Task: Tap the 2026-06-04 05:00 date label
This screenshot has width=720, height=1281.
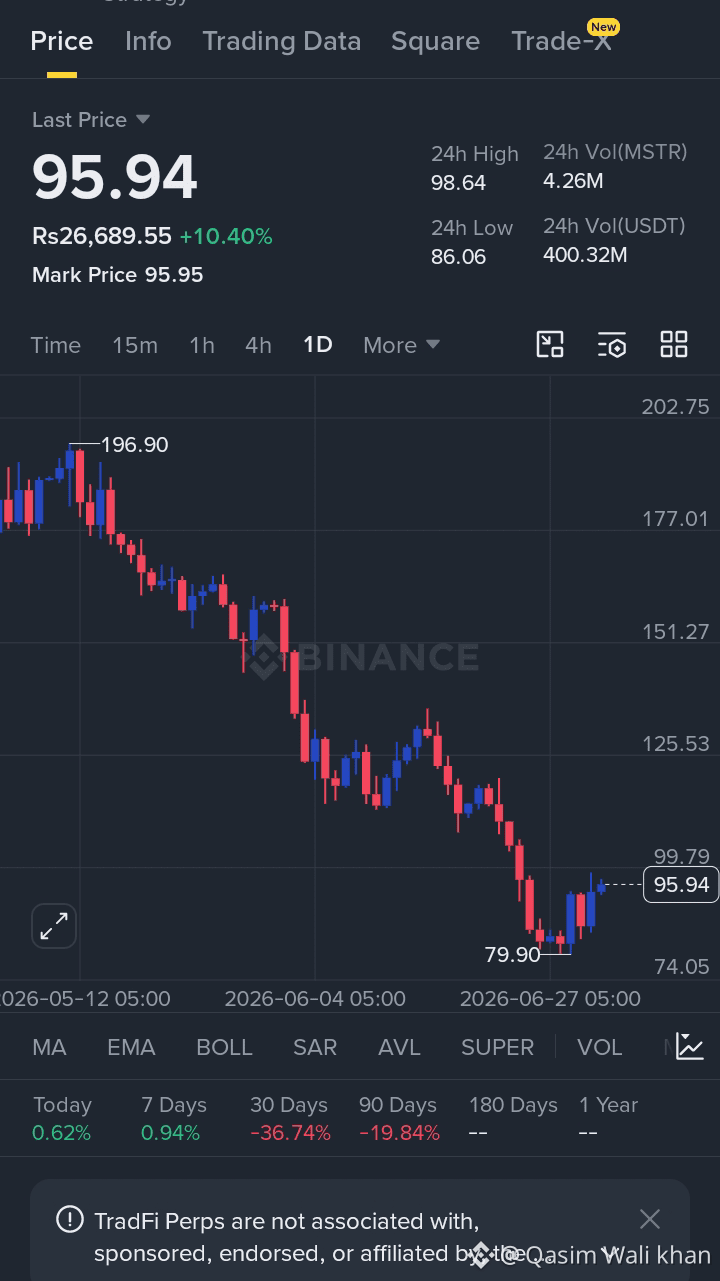Action: coord(315,999)
